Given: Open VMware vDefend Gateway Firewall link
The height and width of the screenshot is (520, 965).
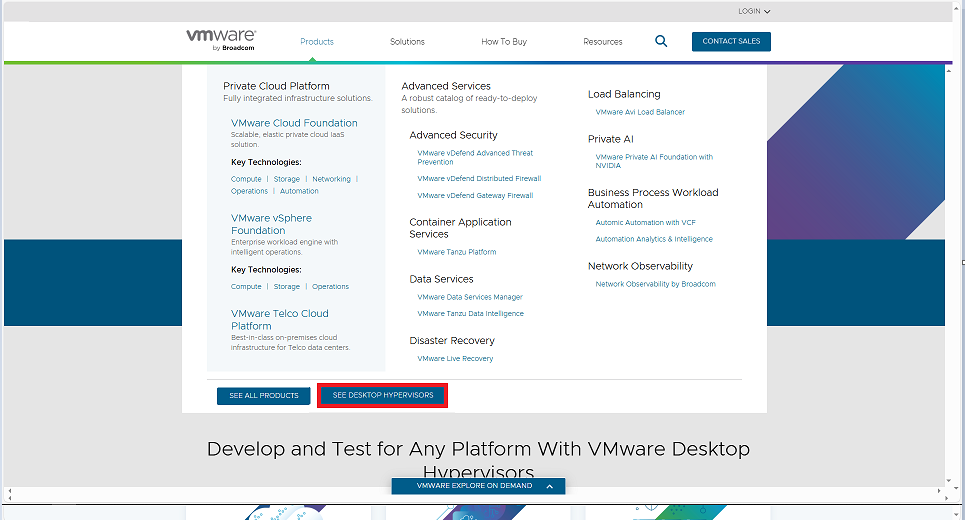Looking at the screenshot, I should click(475, 196).
